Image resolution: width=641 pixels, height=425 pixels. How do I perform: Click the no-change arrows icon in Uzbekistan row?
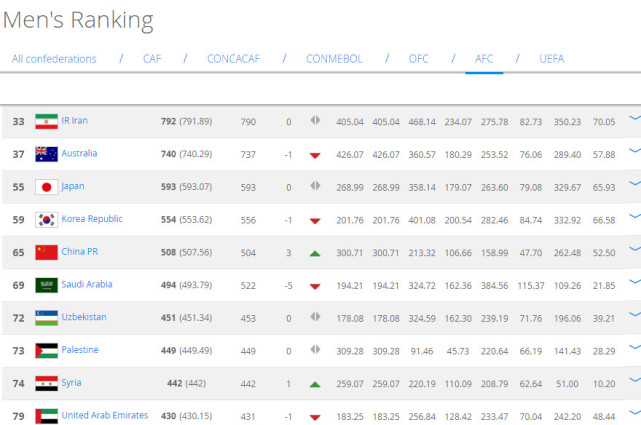(315, 317)
